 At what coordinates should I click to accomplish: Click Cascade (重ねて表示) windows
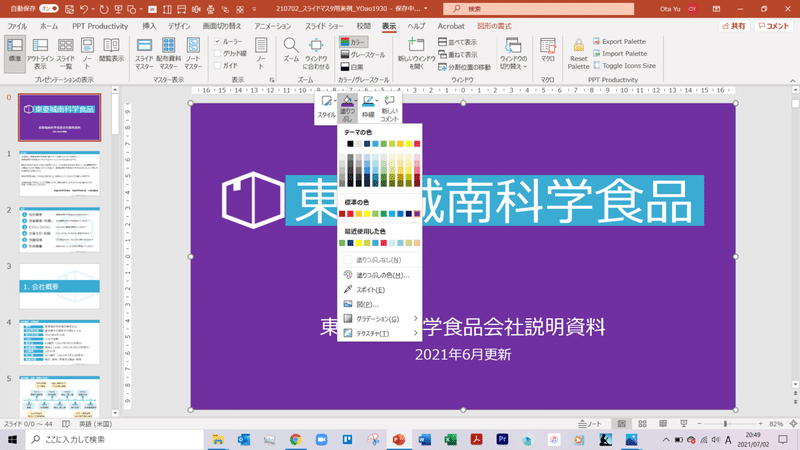[458, 55]
